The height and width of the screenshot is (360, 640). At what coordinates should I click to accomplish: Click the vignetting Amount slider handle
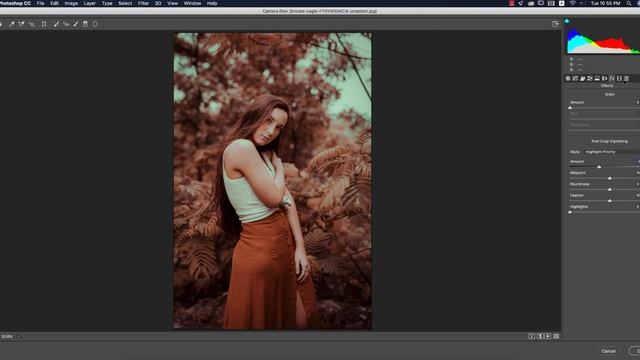point(599,167)
